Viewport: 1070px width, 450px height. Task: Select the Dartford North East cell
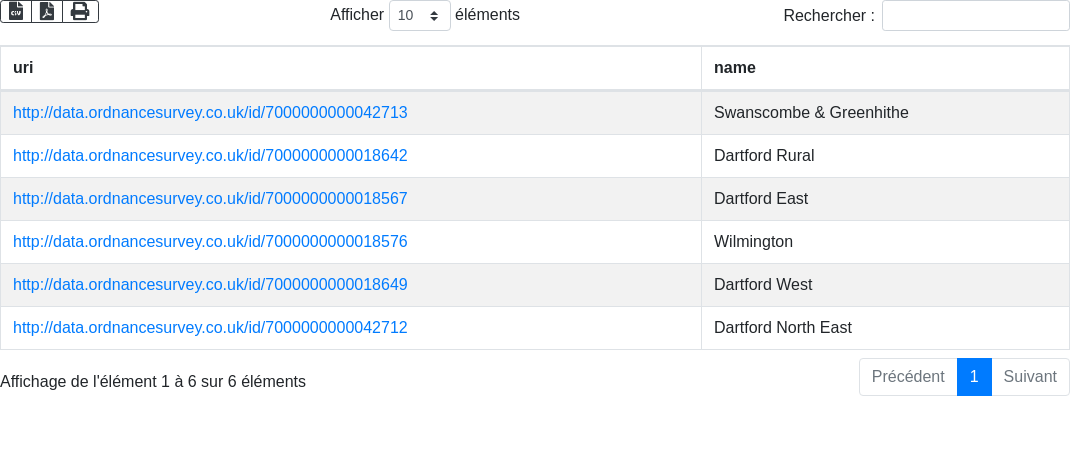[782, 328]
